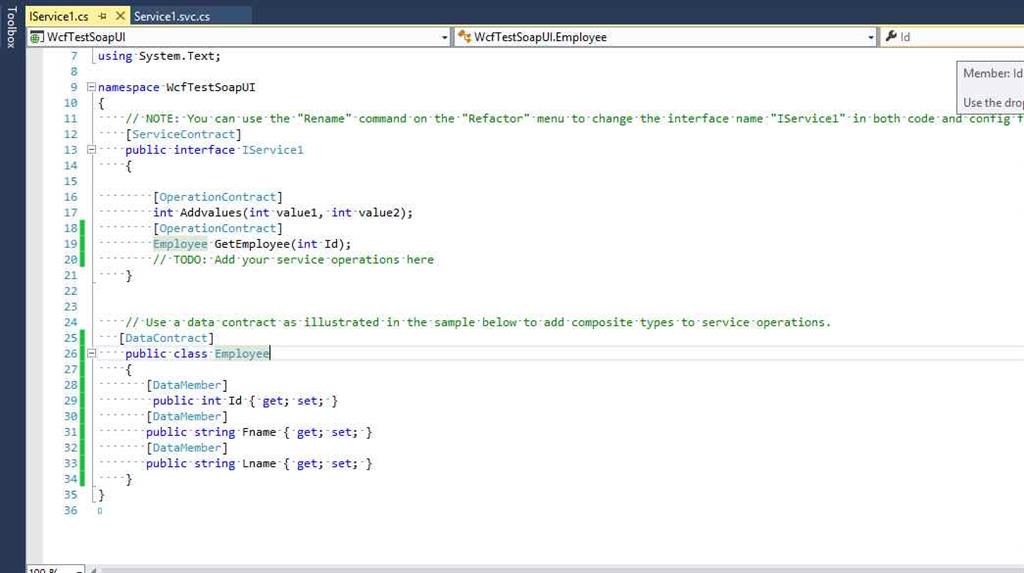Click the highlighted Employee return type on line 19

pyautogui.click(x=180, y=244)
